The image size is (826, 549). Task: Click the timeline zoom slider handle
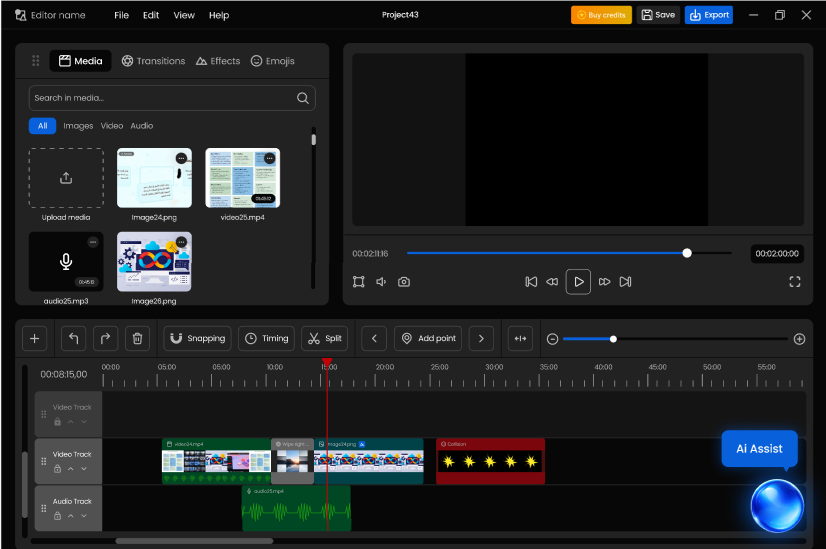pos(613,339)
